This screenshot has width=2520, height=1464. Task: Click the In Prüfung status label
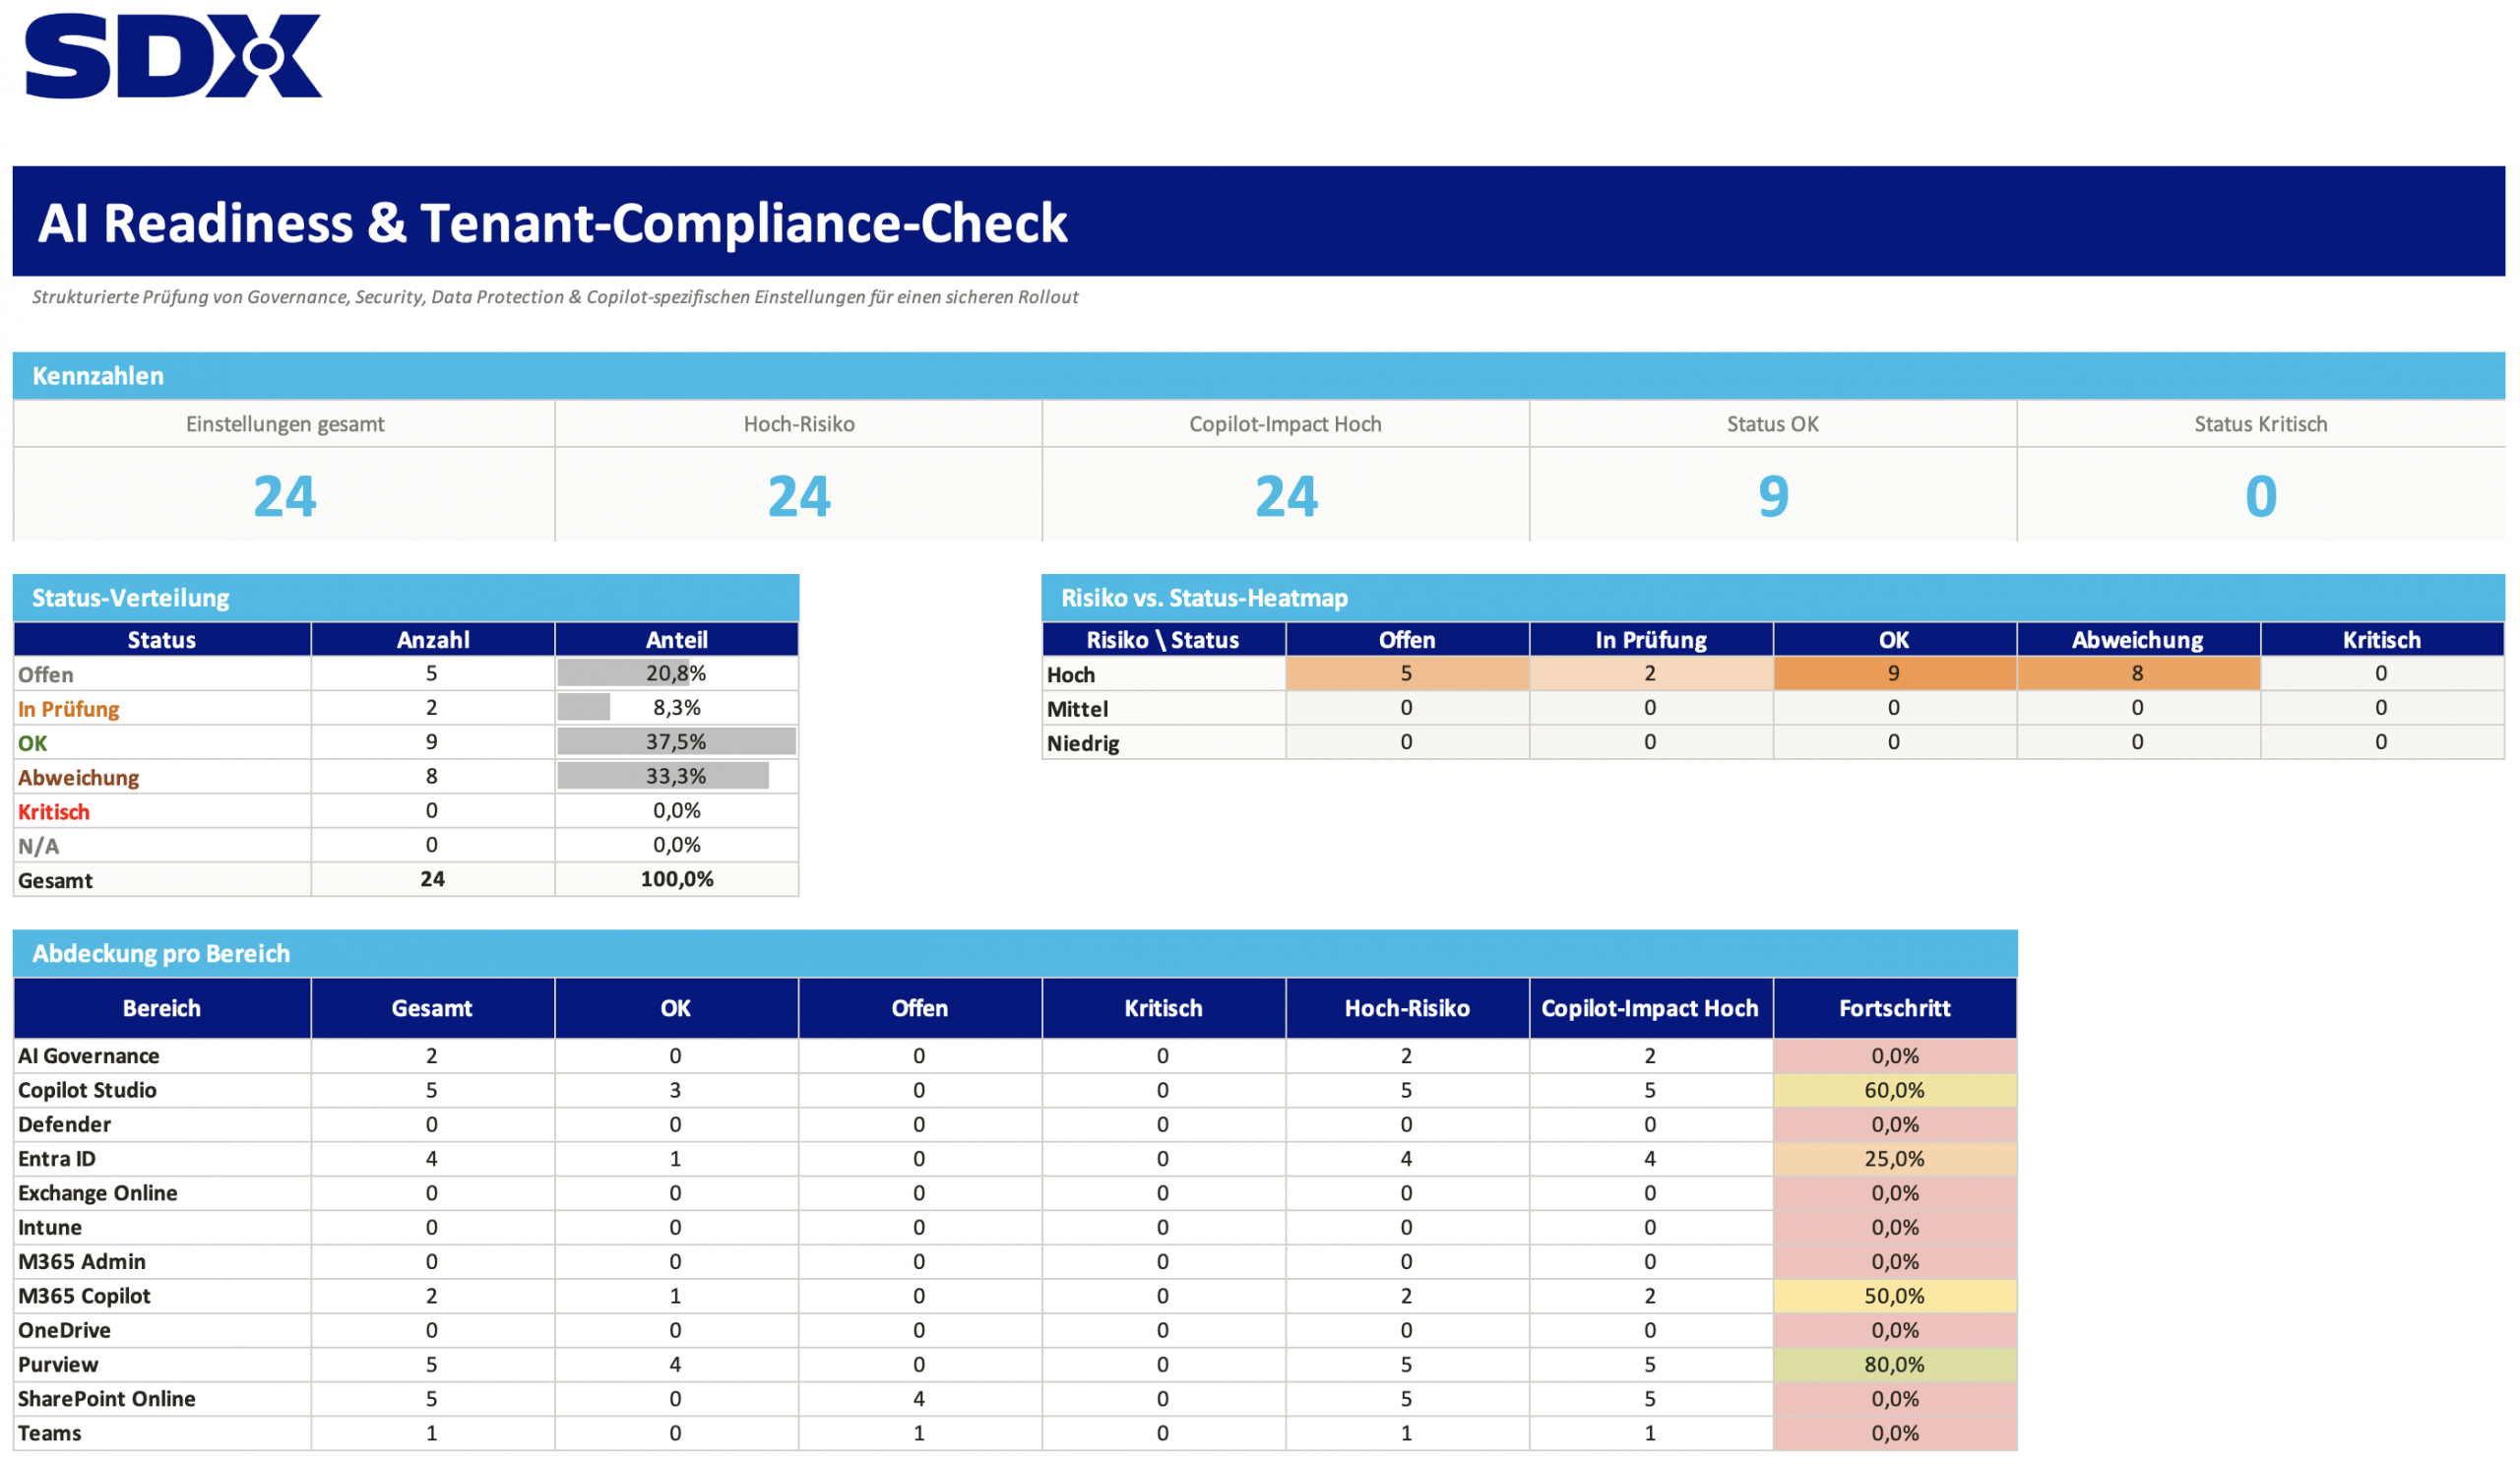69,709
